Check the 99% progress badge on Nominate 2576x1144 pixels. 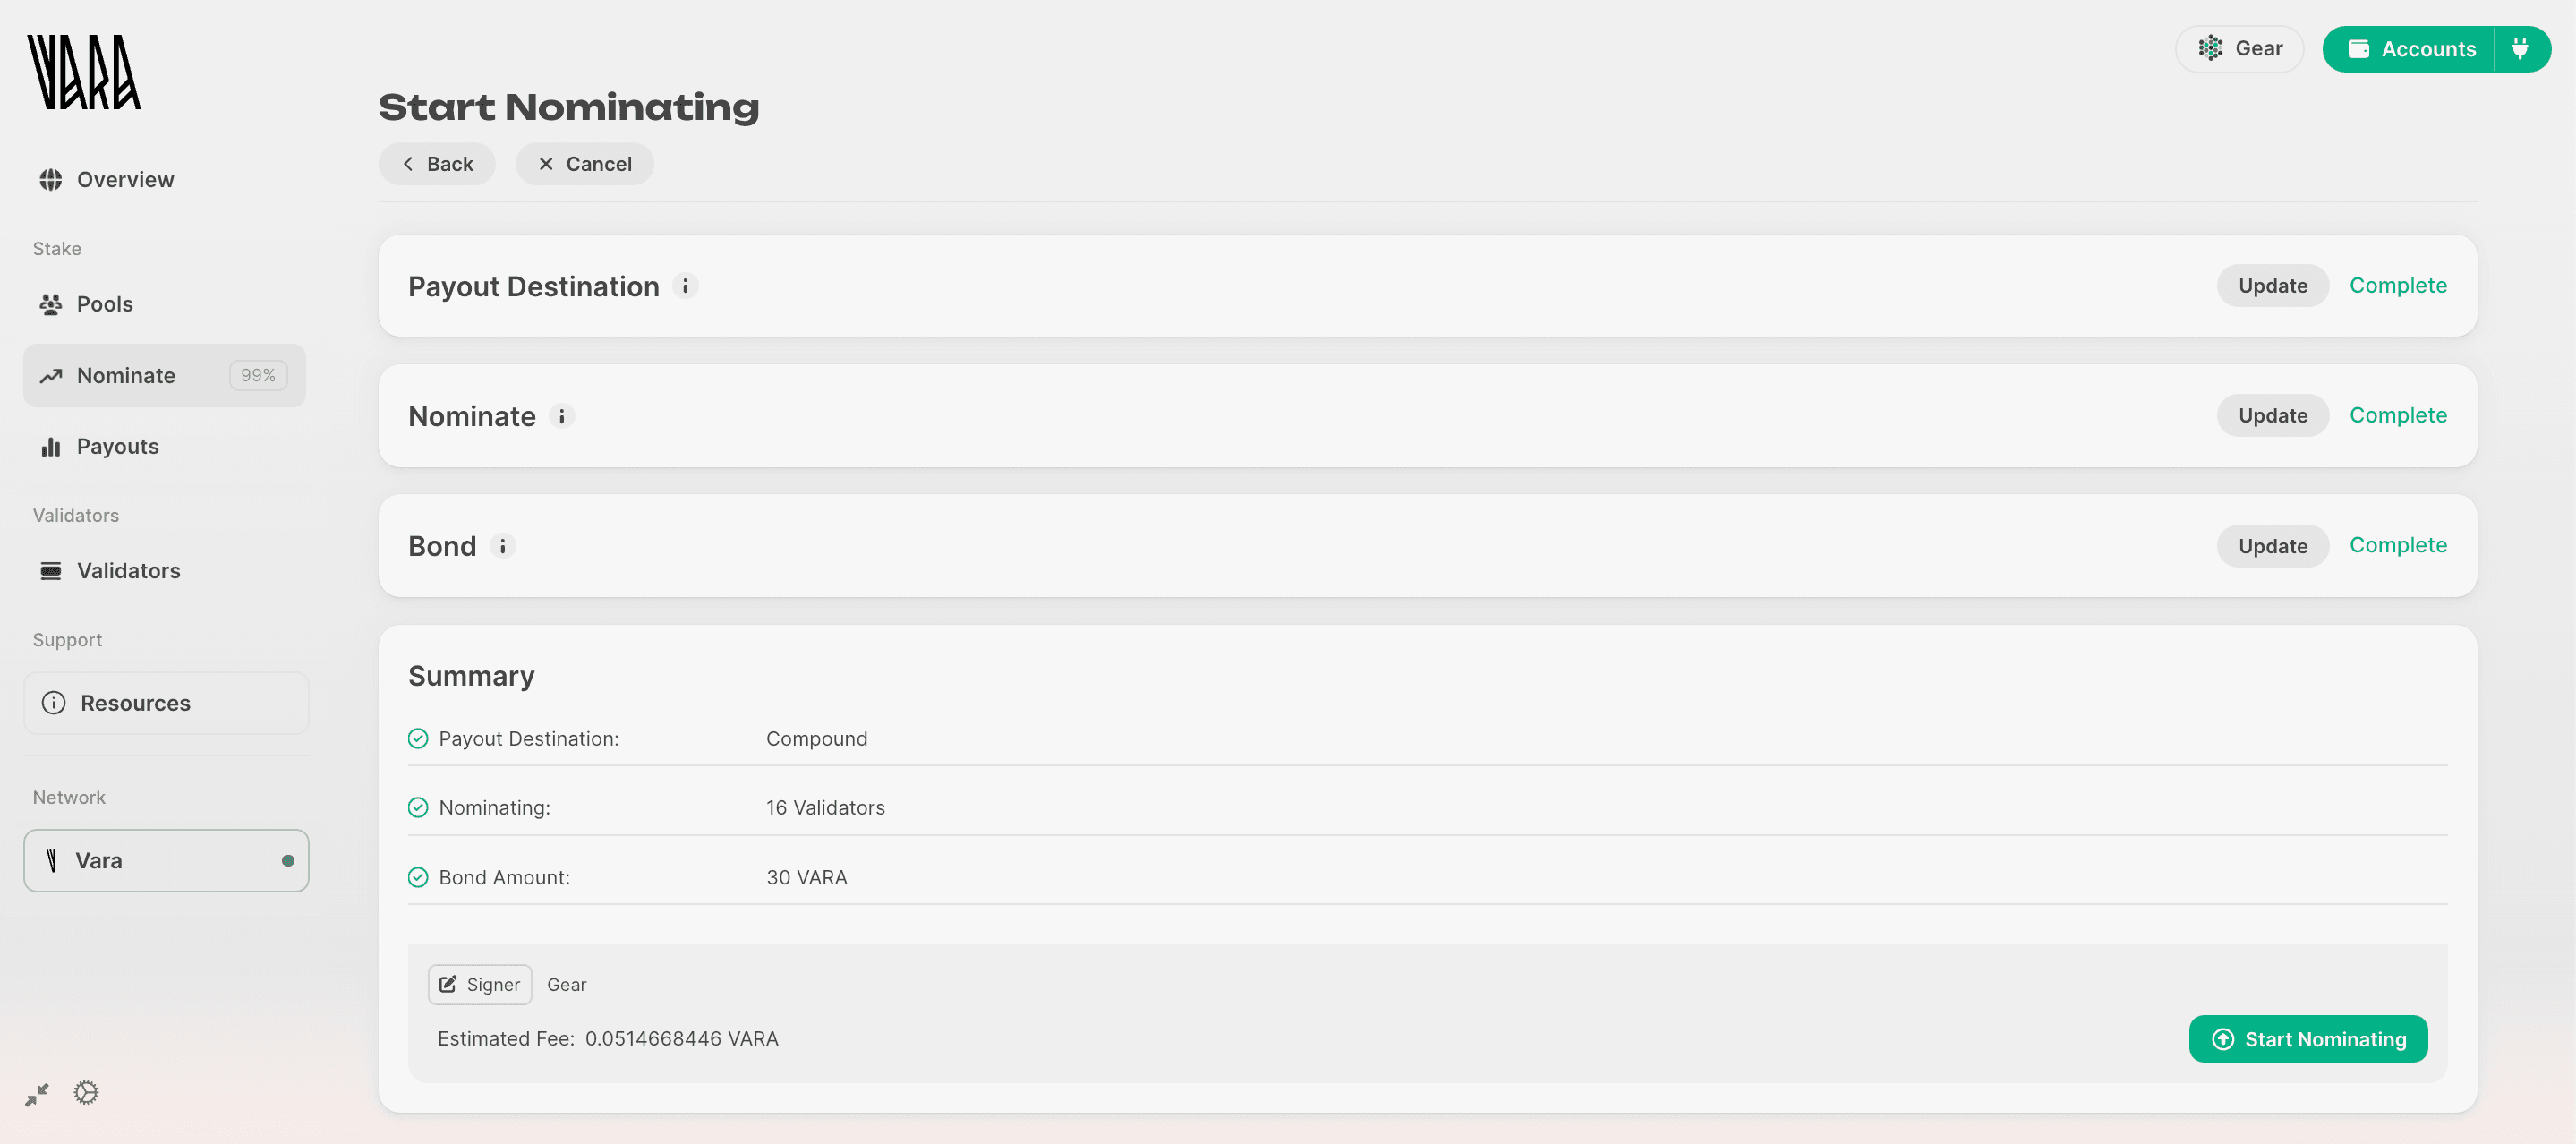click(x=257, y=375)
